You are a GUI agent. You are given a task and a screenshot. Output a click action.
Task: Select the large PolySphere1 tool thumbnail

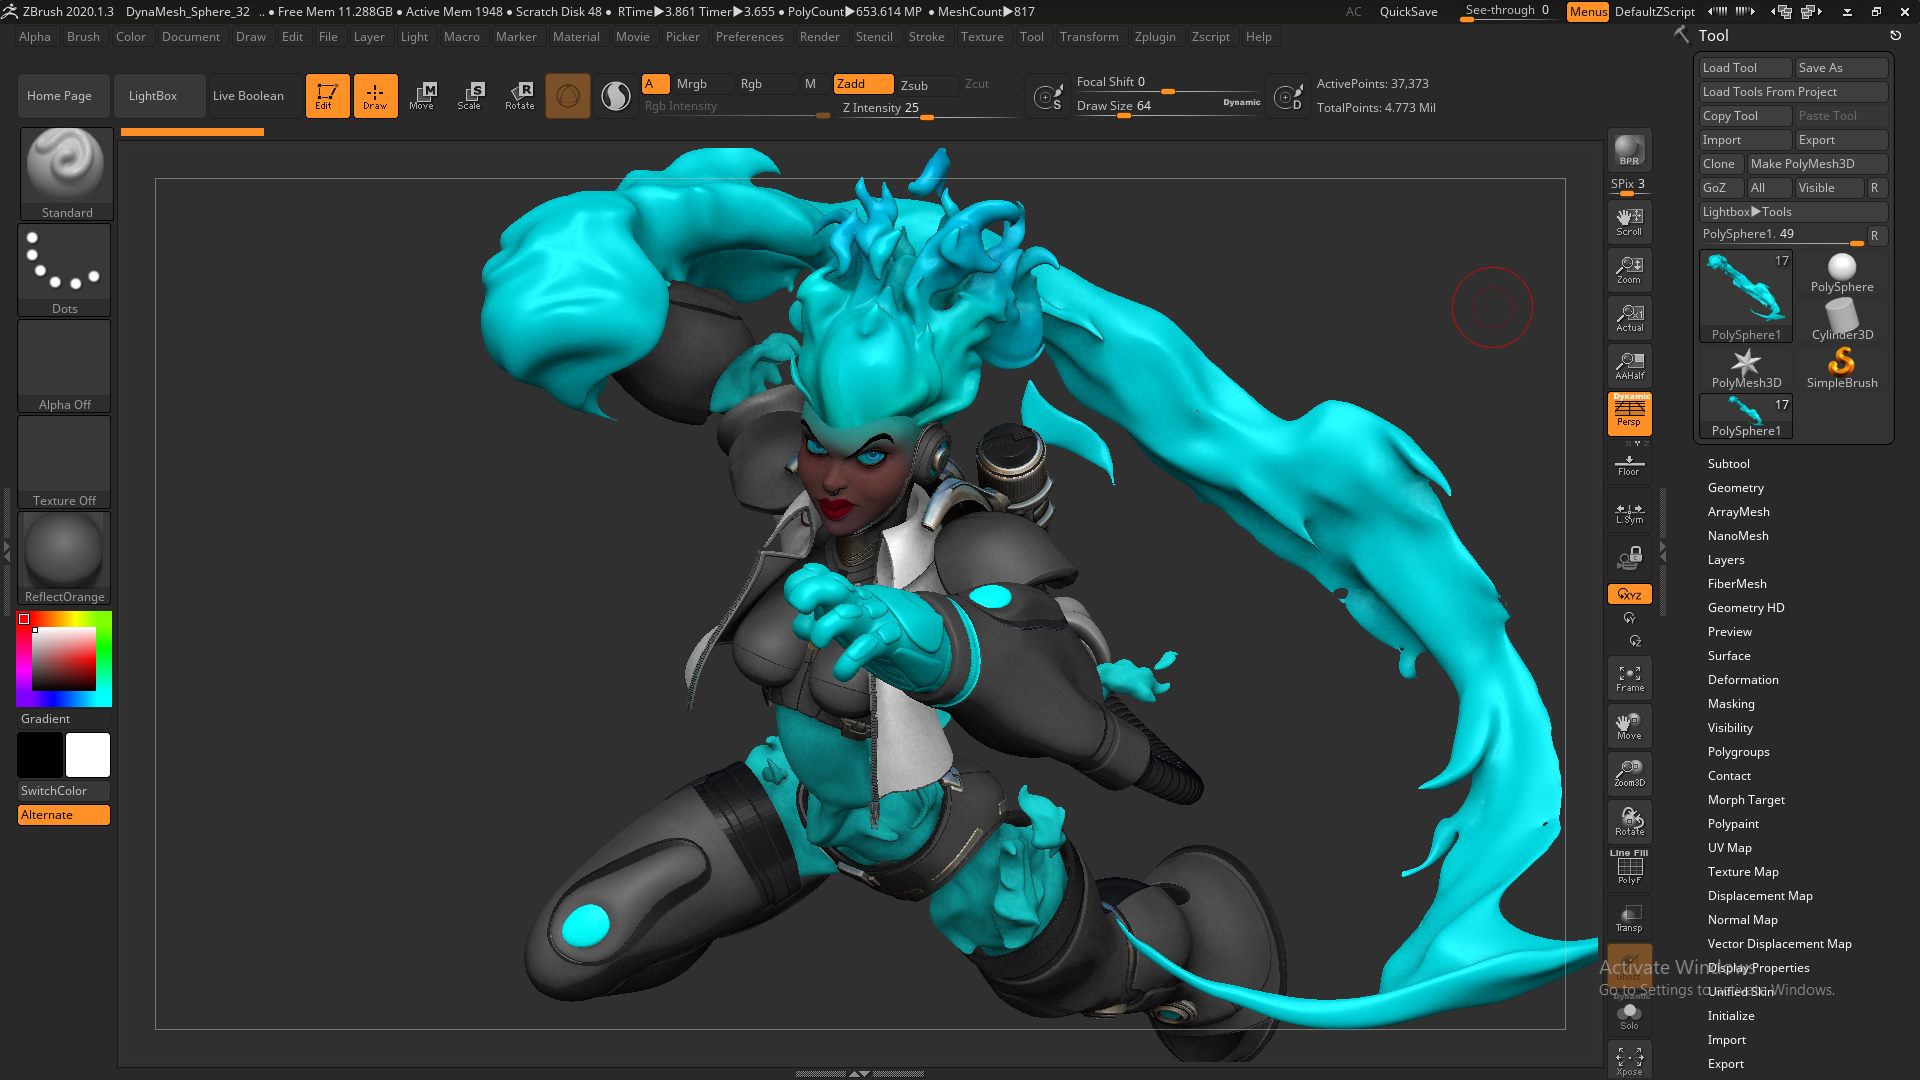click(x=1746, y=296)
